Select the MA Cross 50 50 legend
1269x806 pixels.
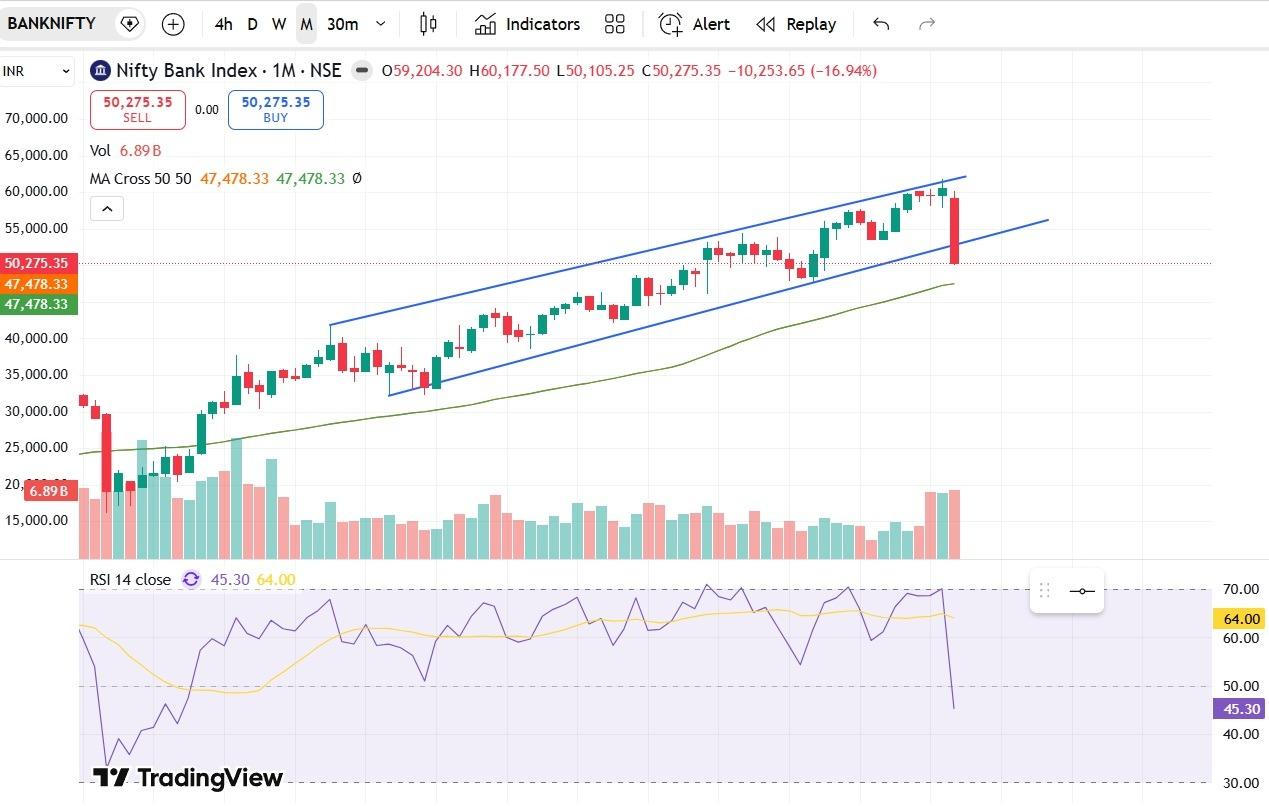click(x=225, y=178)
